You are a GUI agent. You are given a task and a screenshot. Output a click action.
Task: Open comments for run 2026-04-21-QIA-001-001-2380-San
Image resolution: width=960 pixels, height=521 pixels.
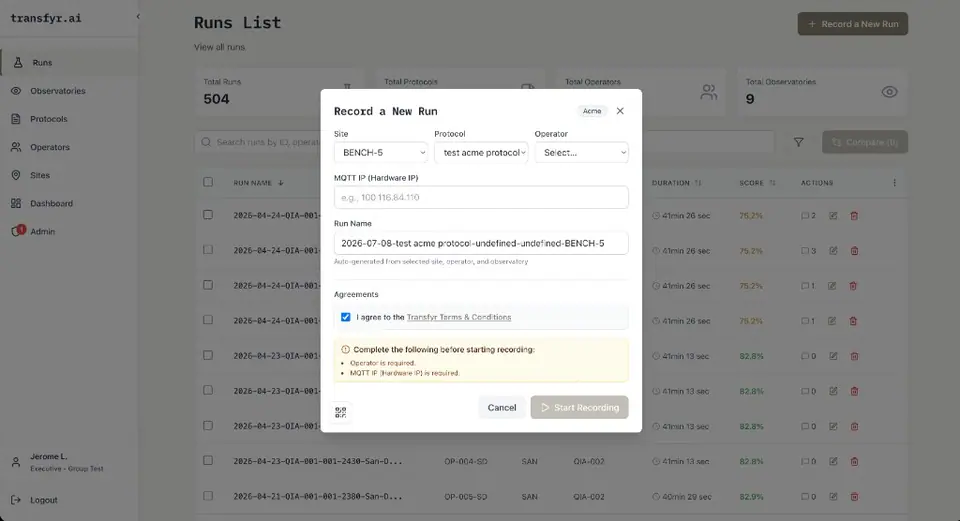tap(808, 497)
